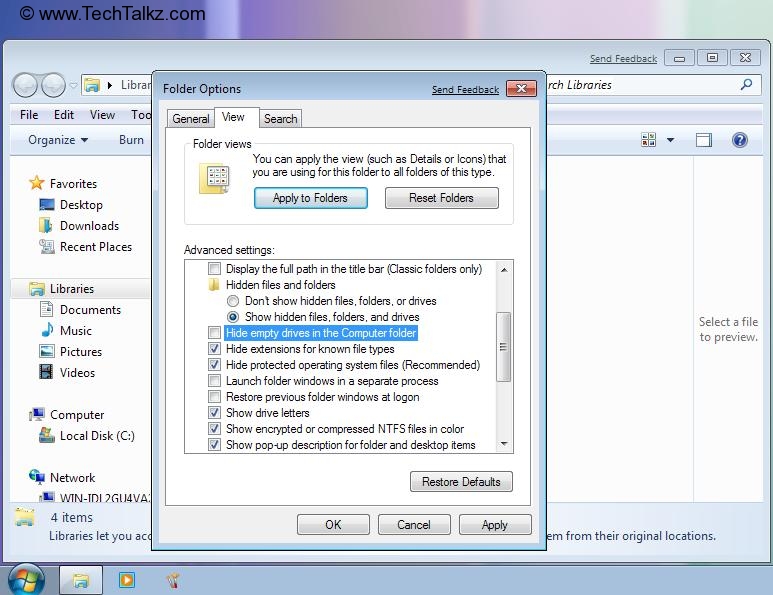The width and height of the screenshot is (773, 595).
Task: Click the Advanced settings scrollbar thumb
Action: click(503, 347)
